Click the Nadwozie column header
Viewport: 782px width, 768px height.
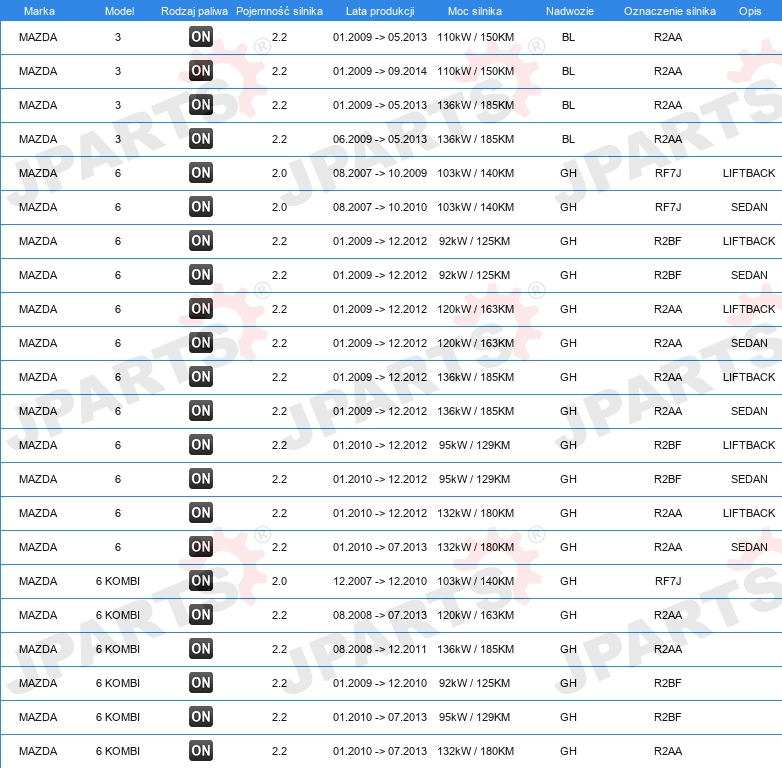570,11
